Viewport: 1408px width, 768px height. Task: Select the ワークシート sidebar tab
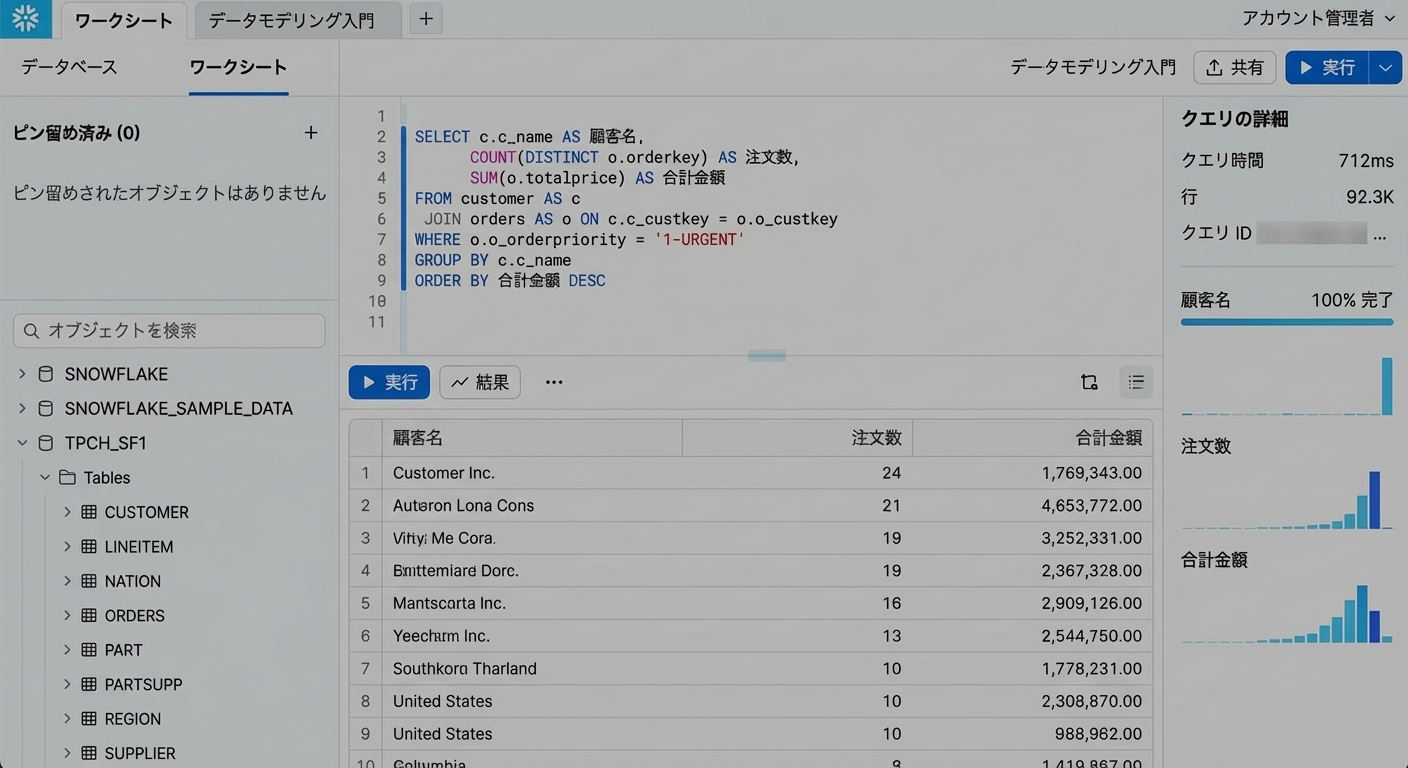click(238, 67)
